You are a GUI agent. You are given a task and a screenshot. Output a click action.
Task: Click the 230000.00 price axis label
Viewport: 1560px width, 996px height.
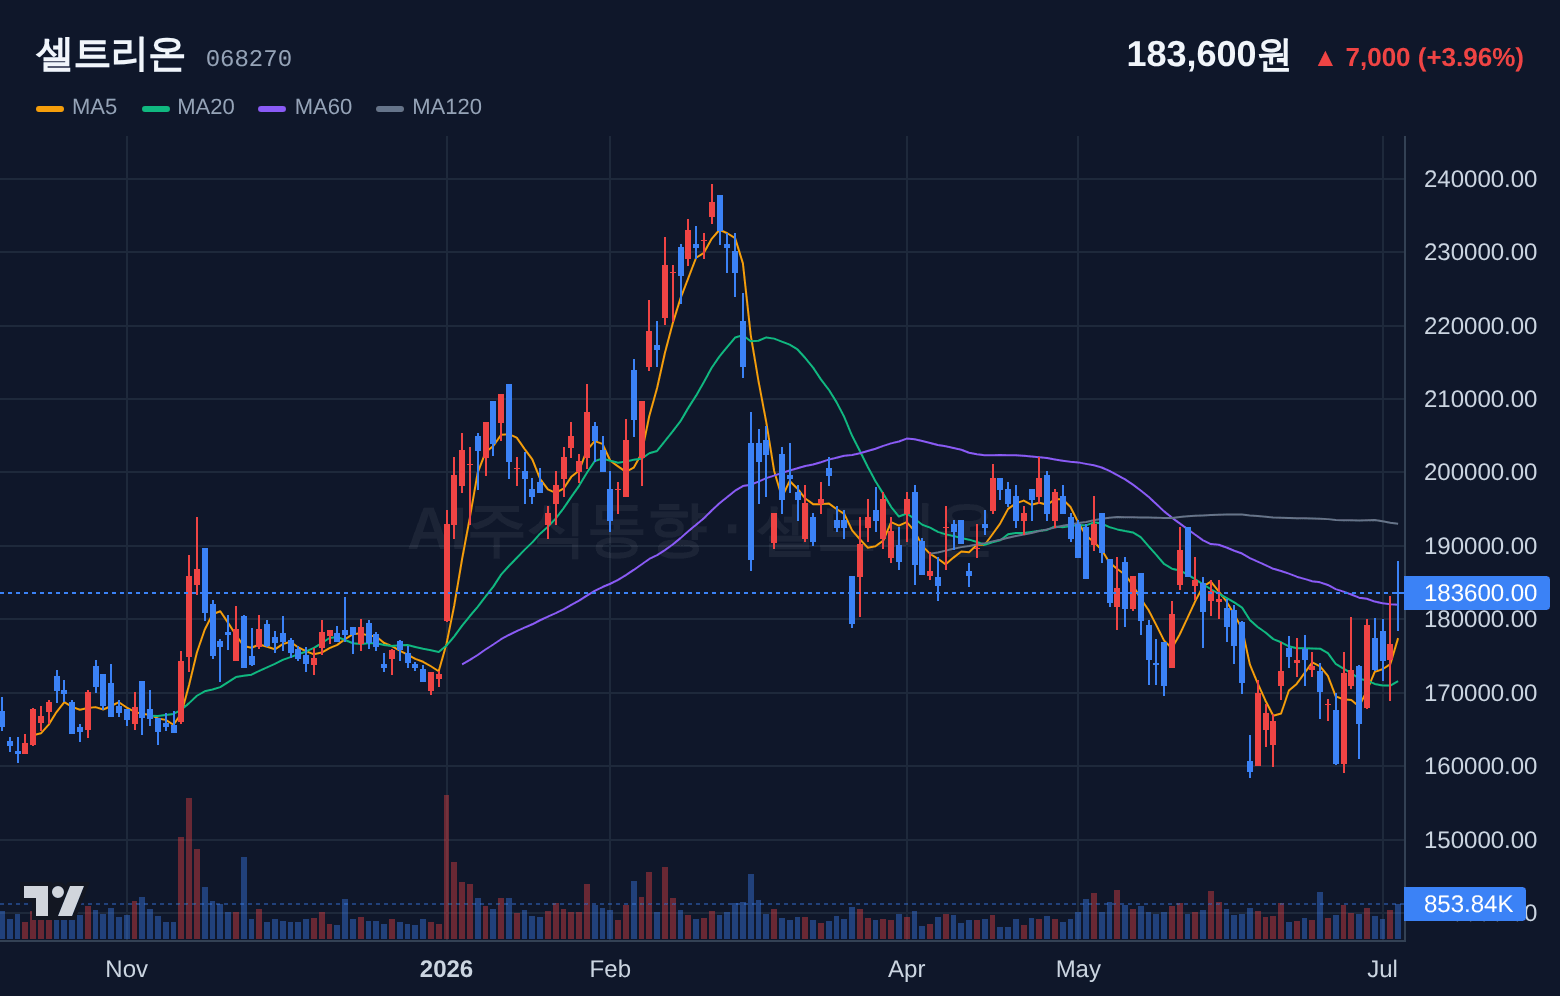click(1480, 252)
